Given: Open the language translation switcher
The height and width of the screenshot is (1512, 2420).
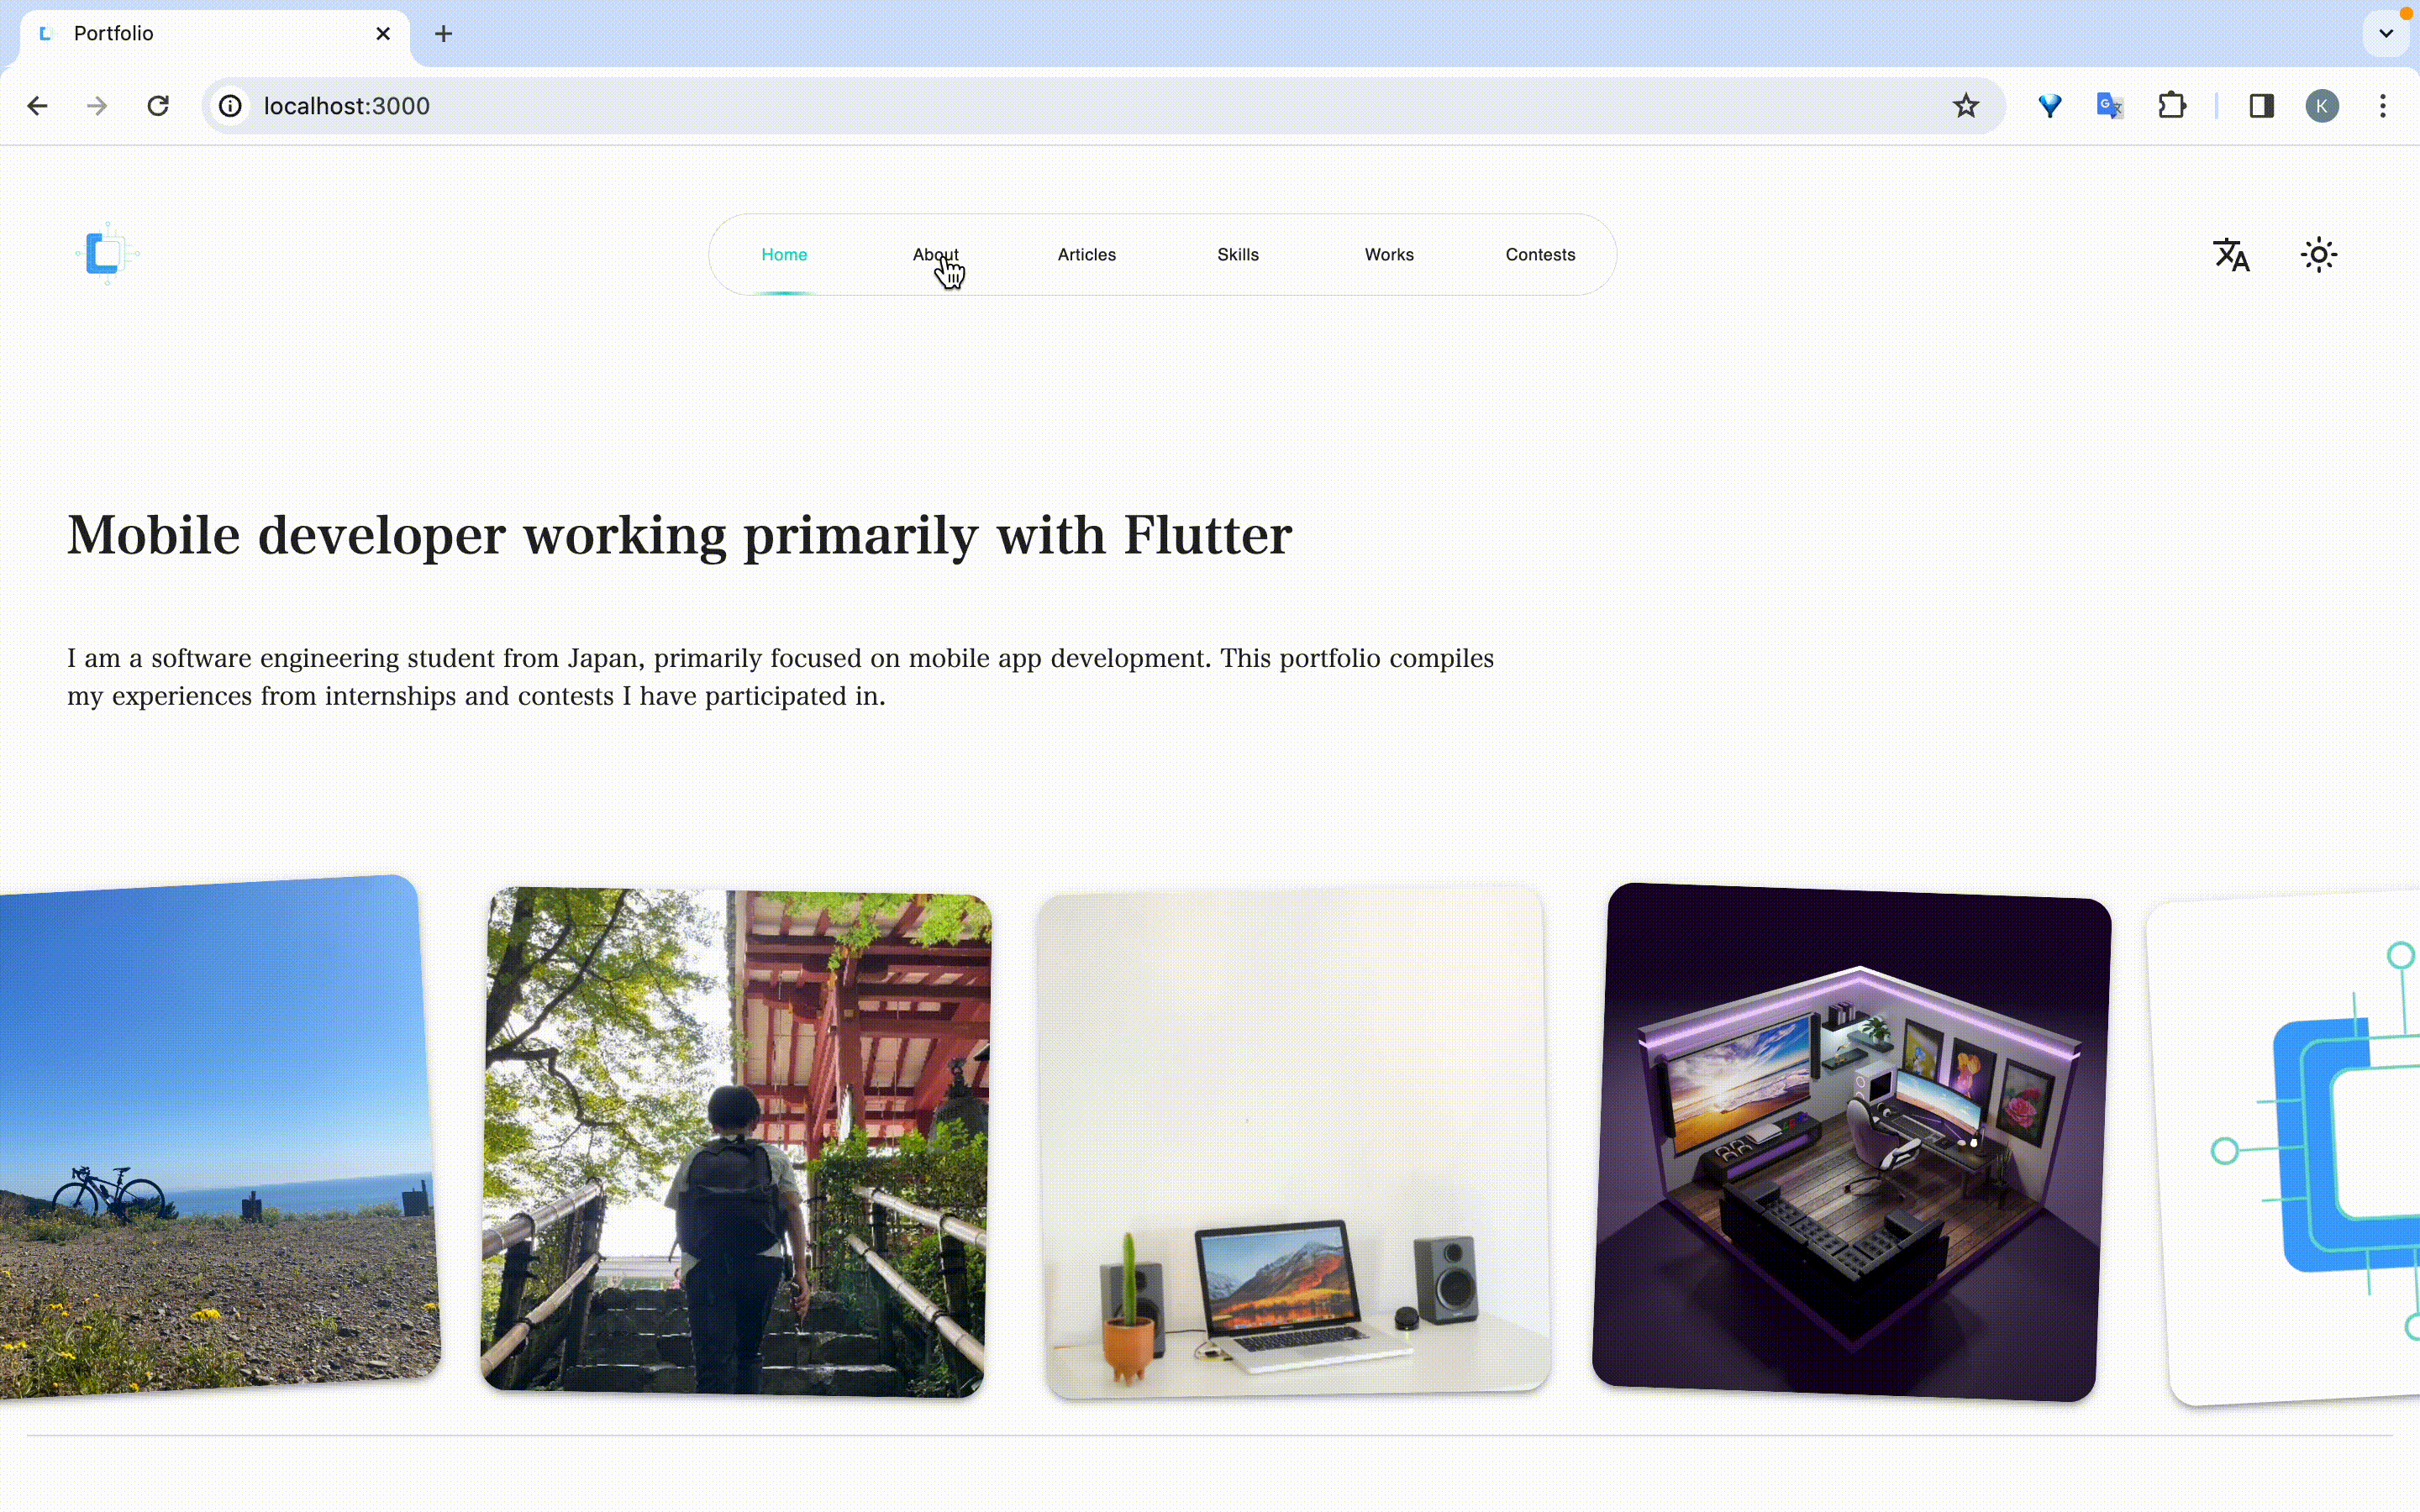Looking at the screenshot, I should pos(2231,255).
